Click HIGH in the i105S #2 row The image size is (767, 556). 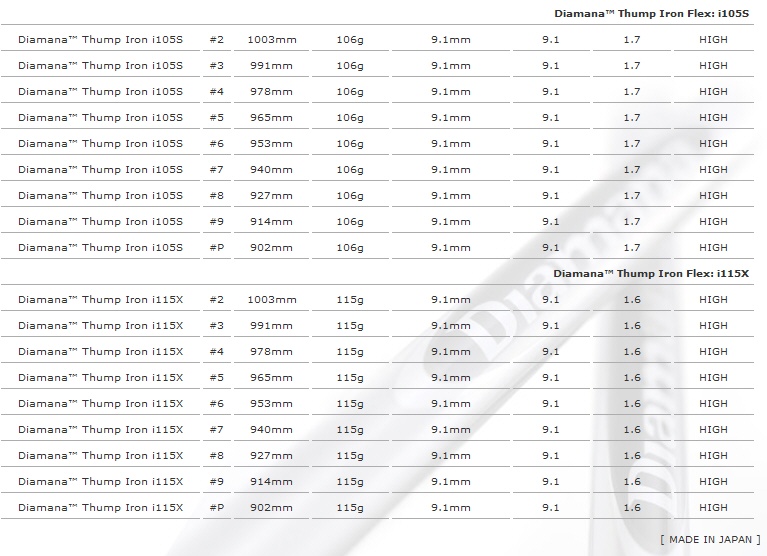tap(713, 40)
